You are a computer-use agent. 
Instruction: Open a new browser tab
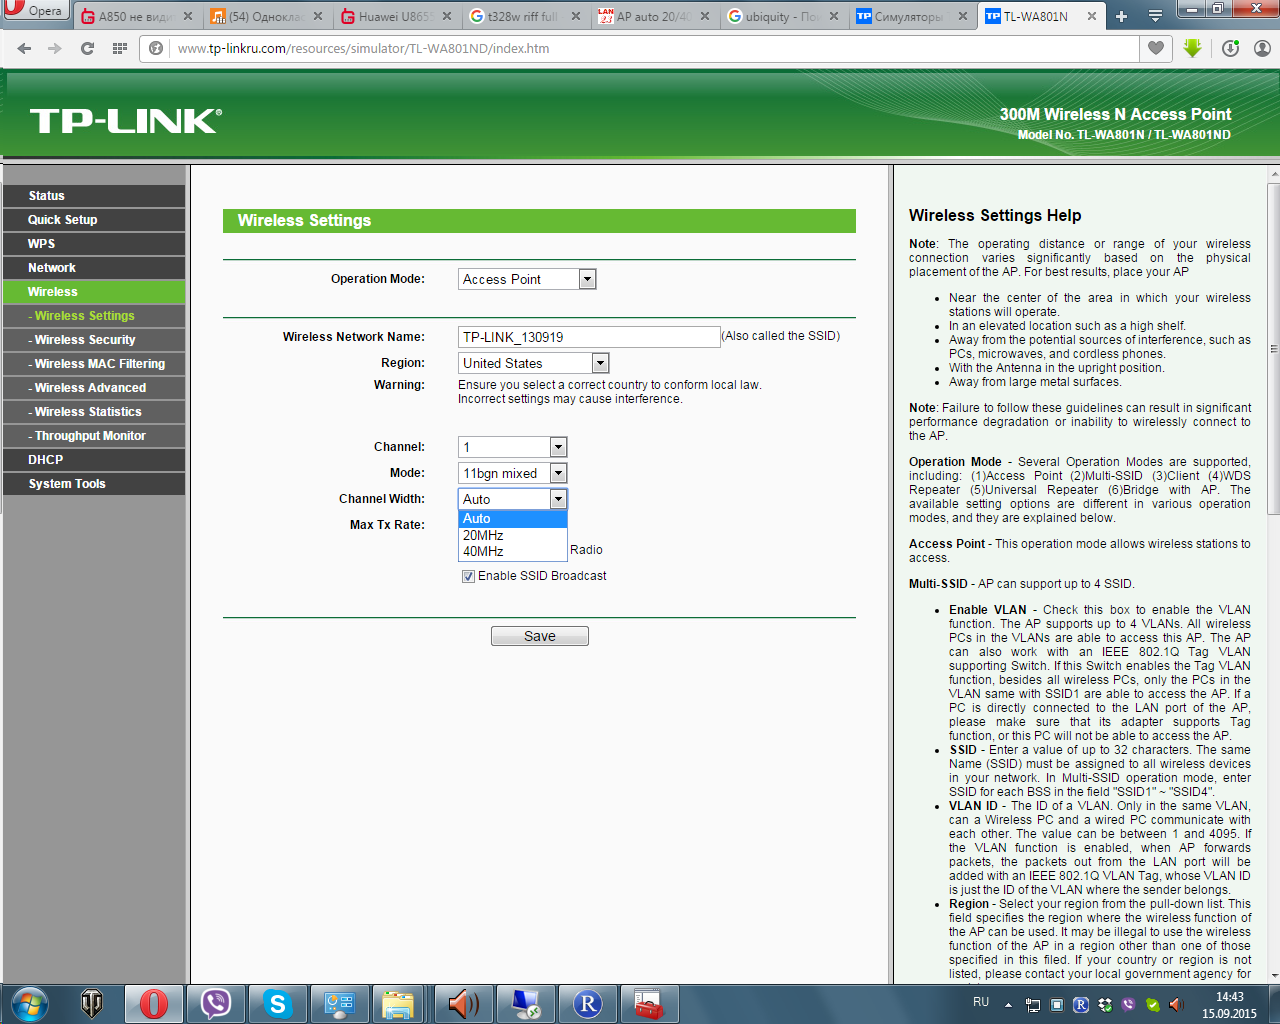click(1121, 16)
